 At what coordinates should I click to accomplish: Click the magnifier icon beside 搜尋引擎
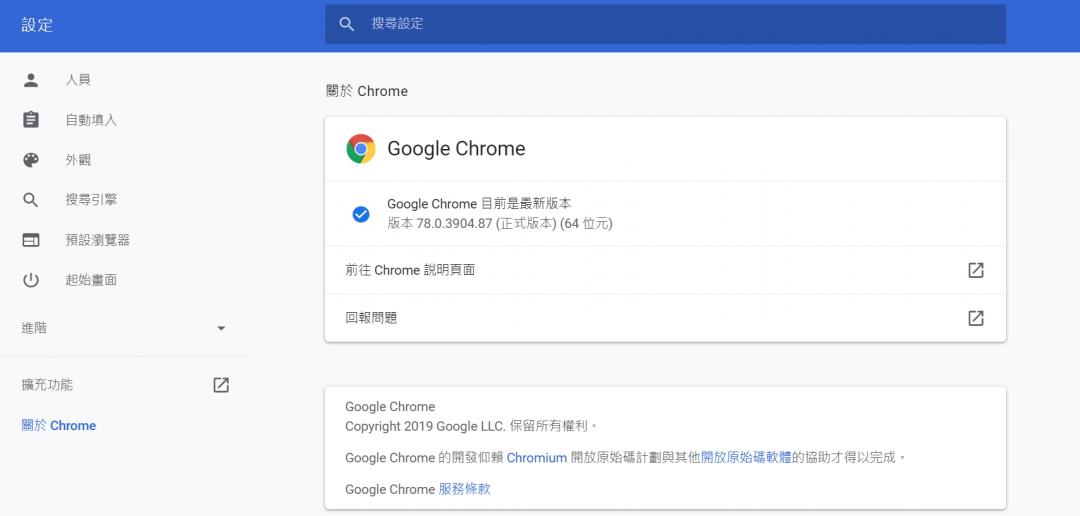pos(31,200)
